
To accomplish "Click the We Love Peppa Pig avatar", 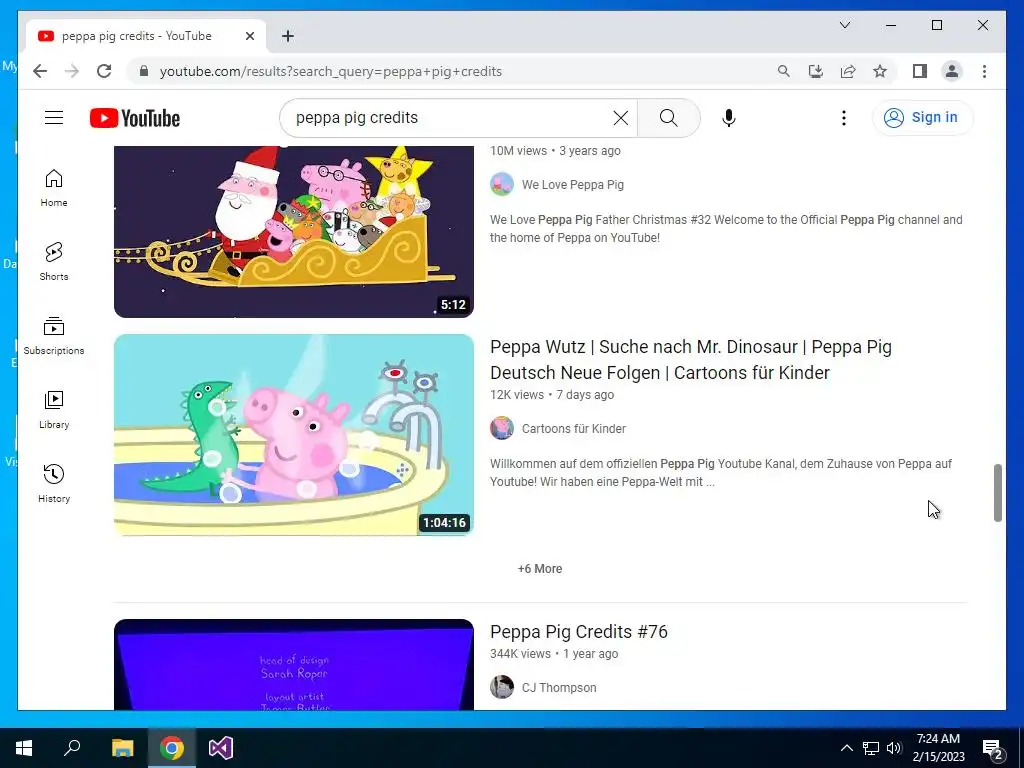I will pos(502,184).
